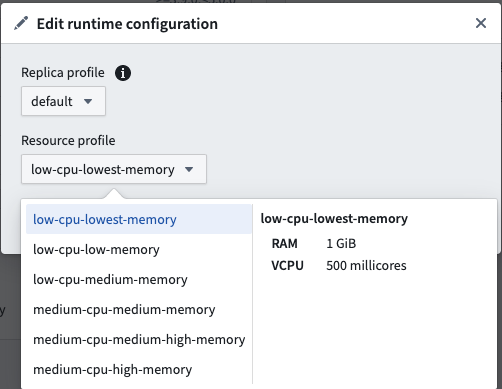Open the Replica profile default dropdown

(x=63, y=101)
